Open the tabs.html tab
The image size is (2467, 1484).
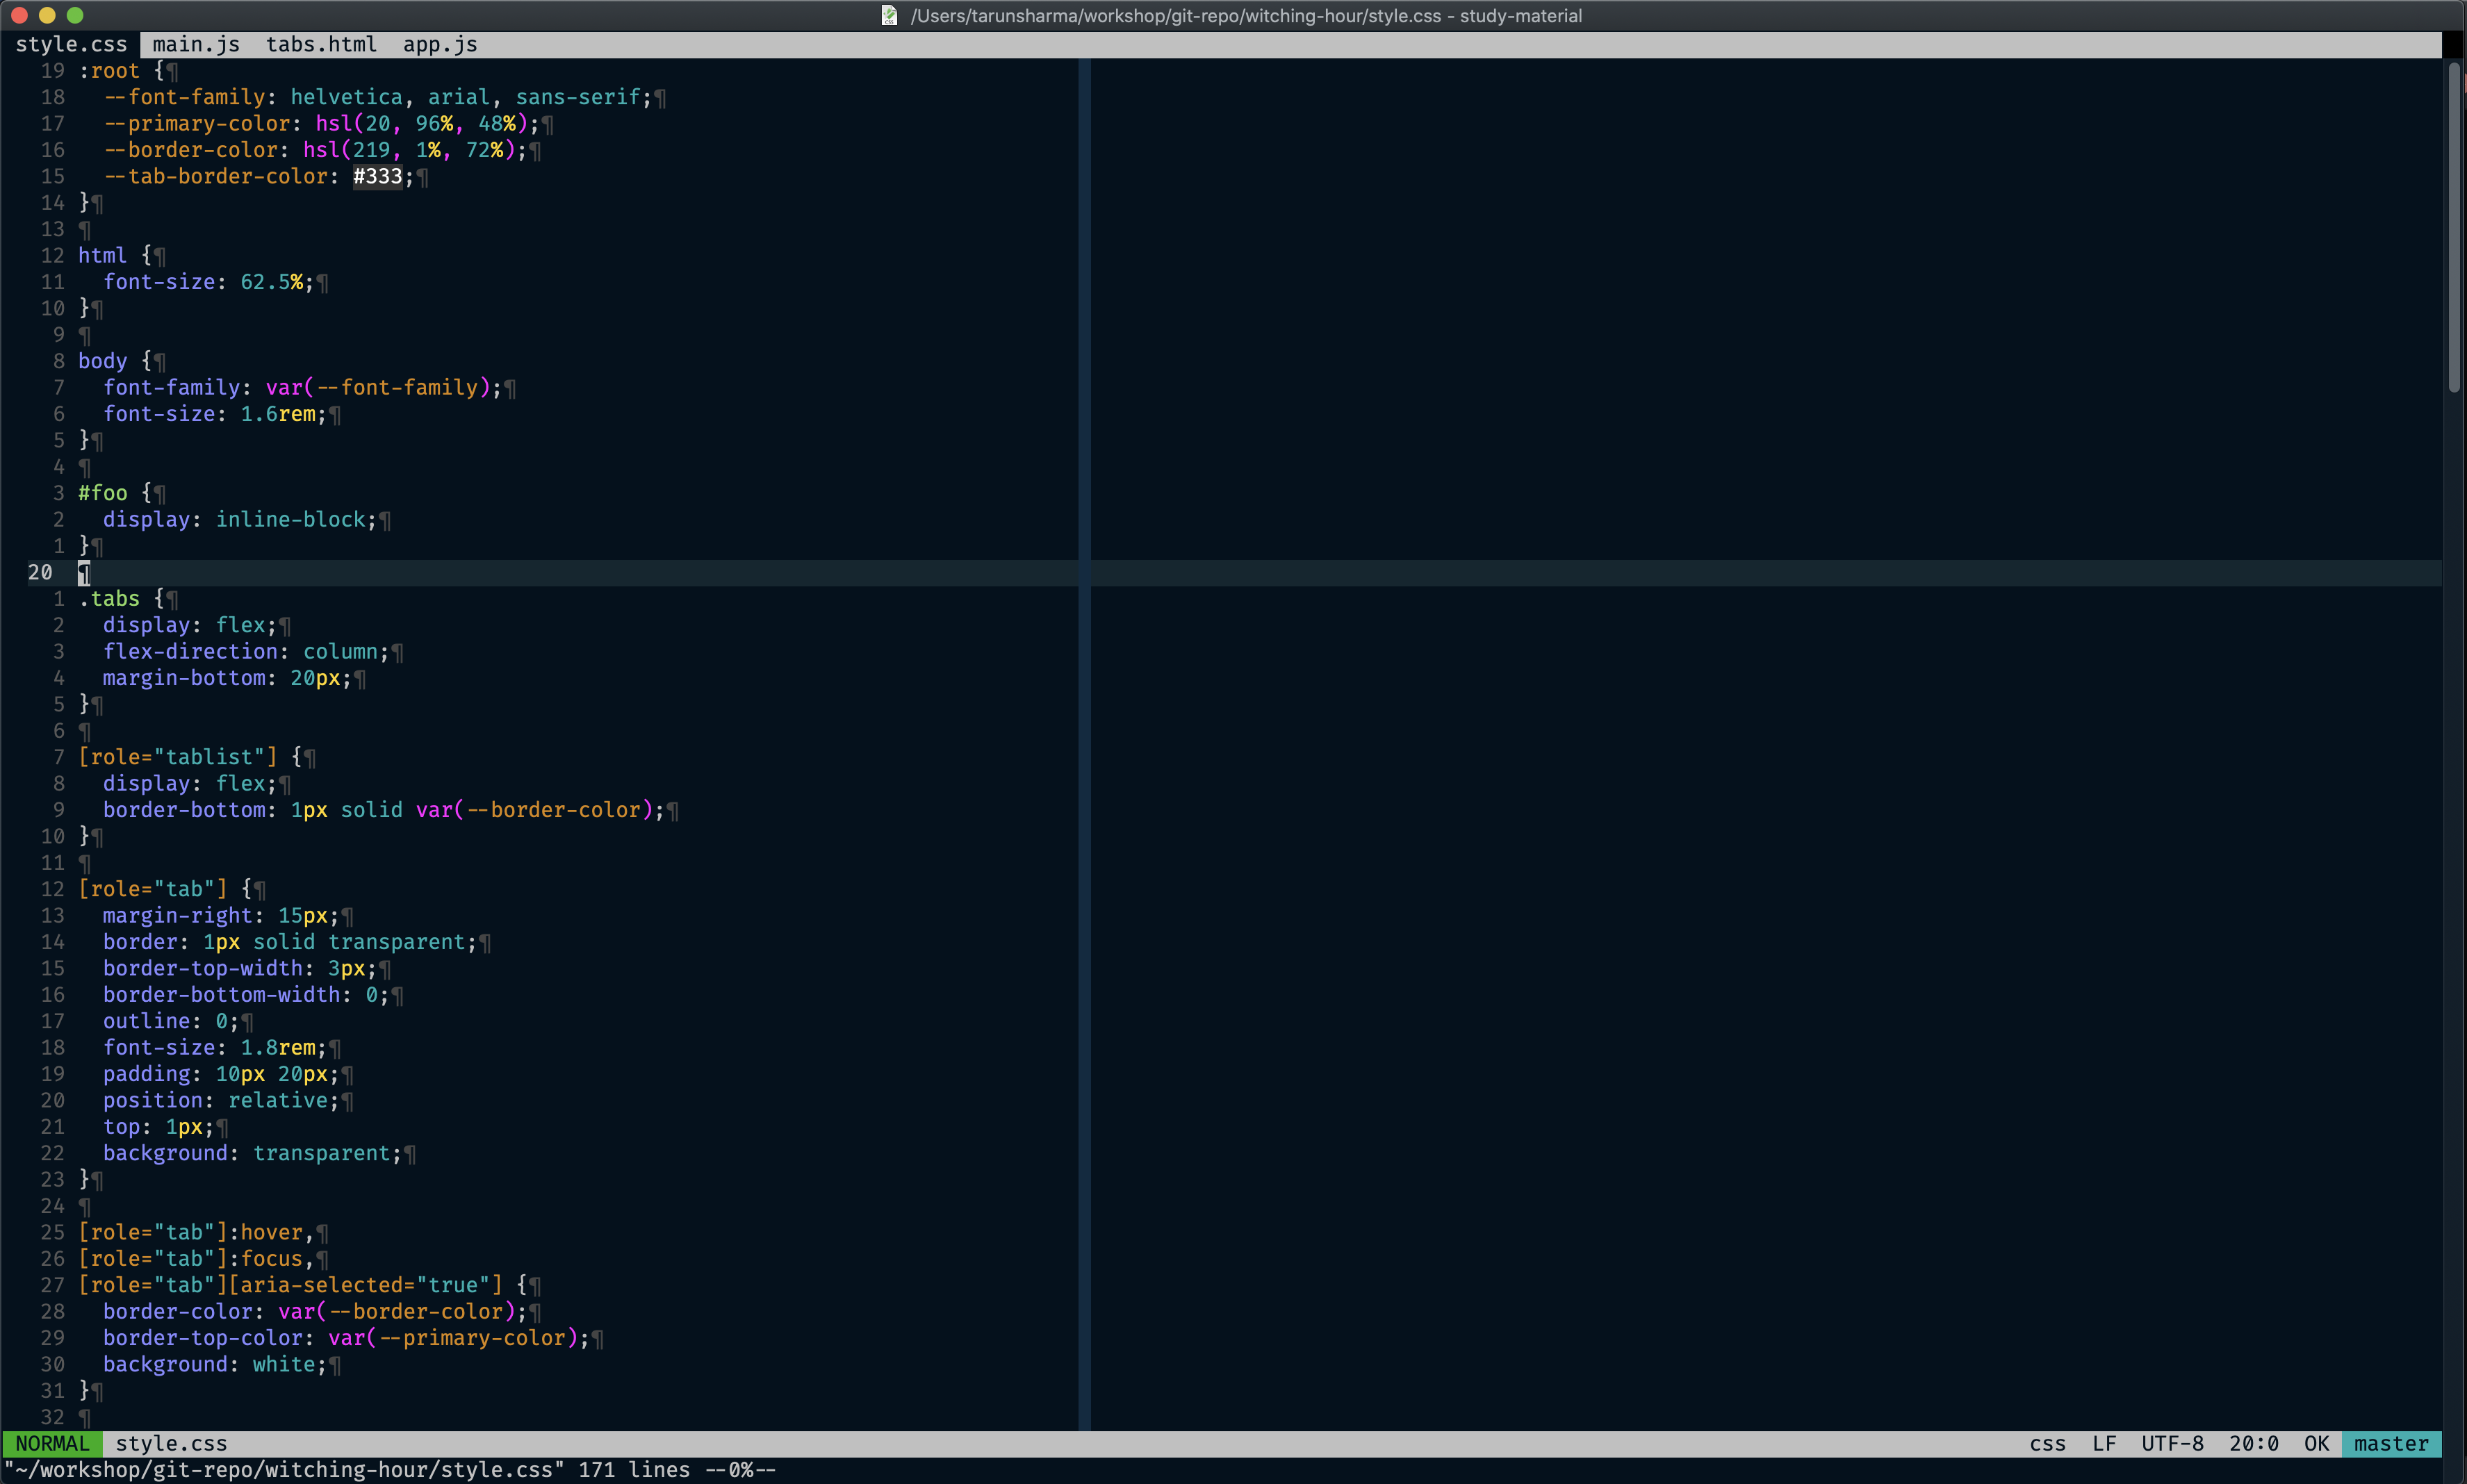pos(321,44)
